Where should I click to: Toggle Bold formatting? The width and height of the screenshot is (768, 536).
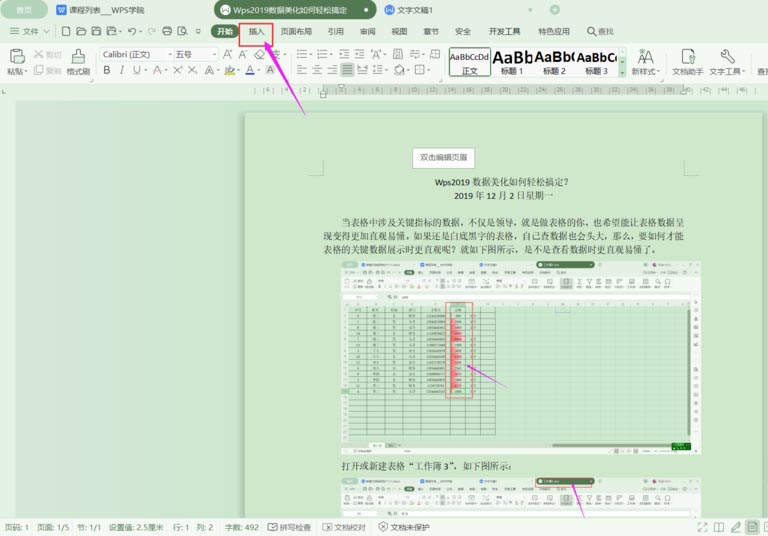click(x=106, y=70)
